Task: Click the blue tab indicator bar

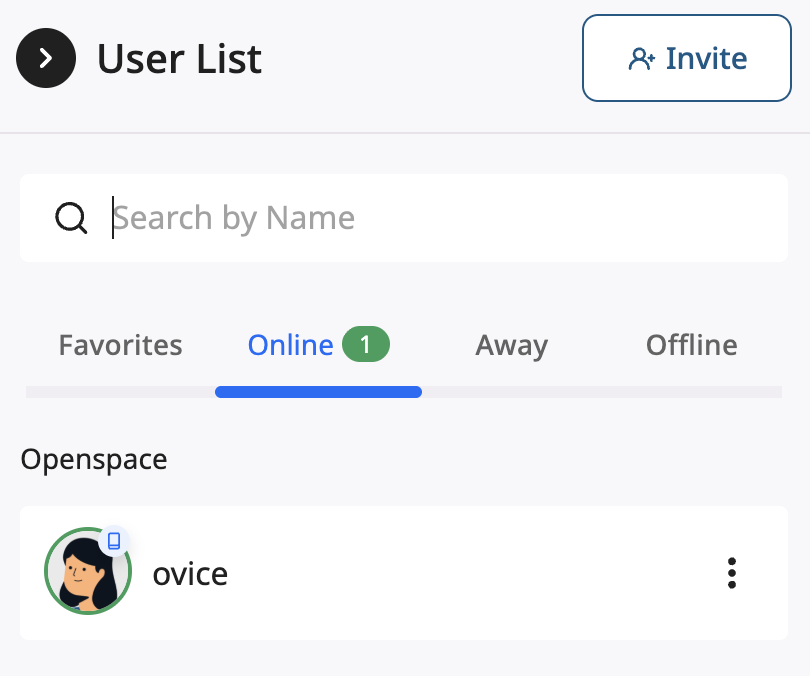Action: pyautogui.click(x=318, y=391)
